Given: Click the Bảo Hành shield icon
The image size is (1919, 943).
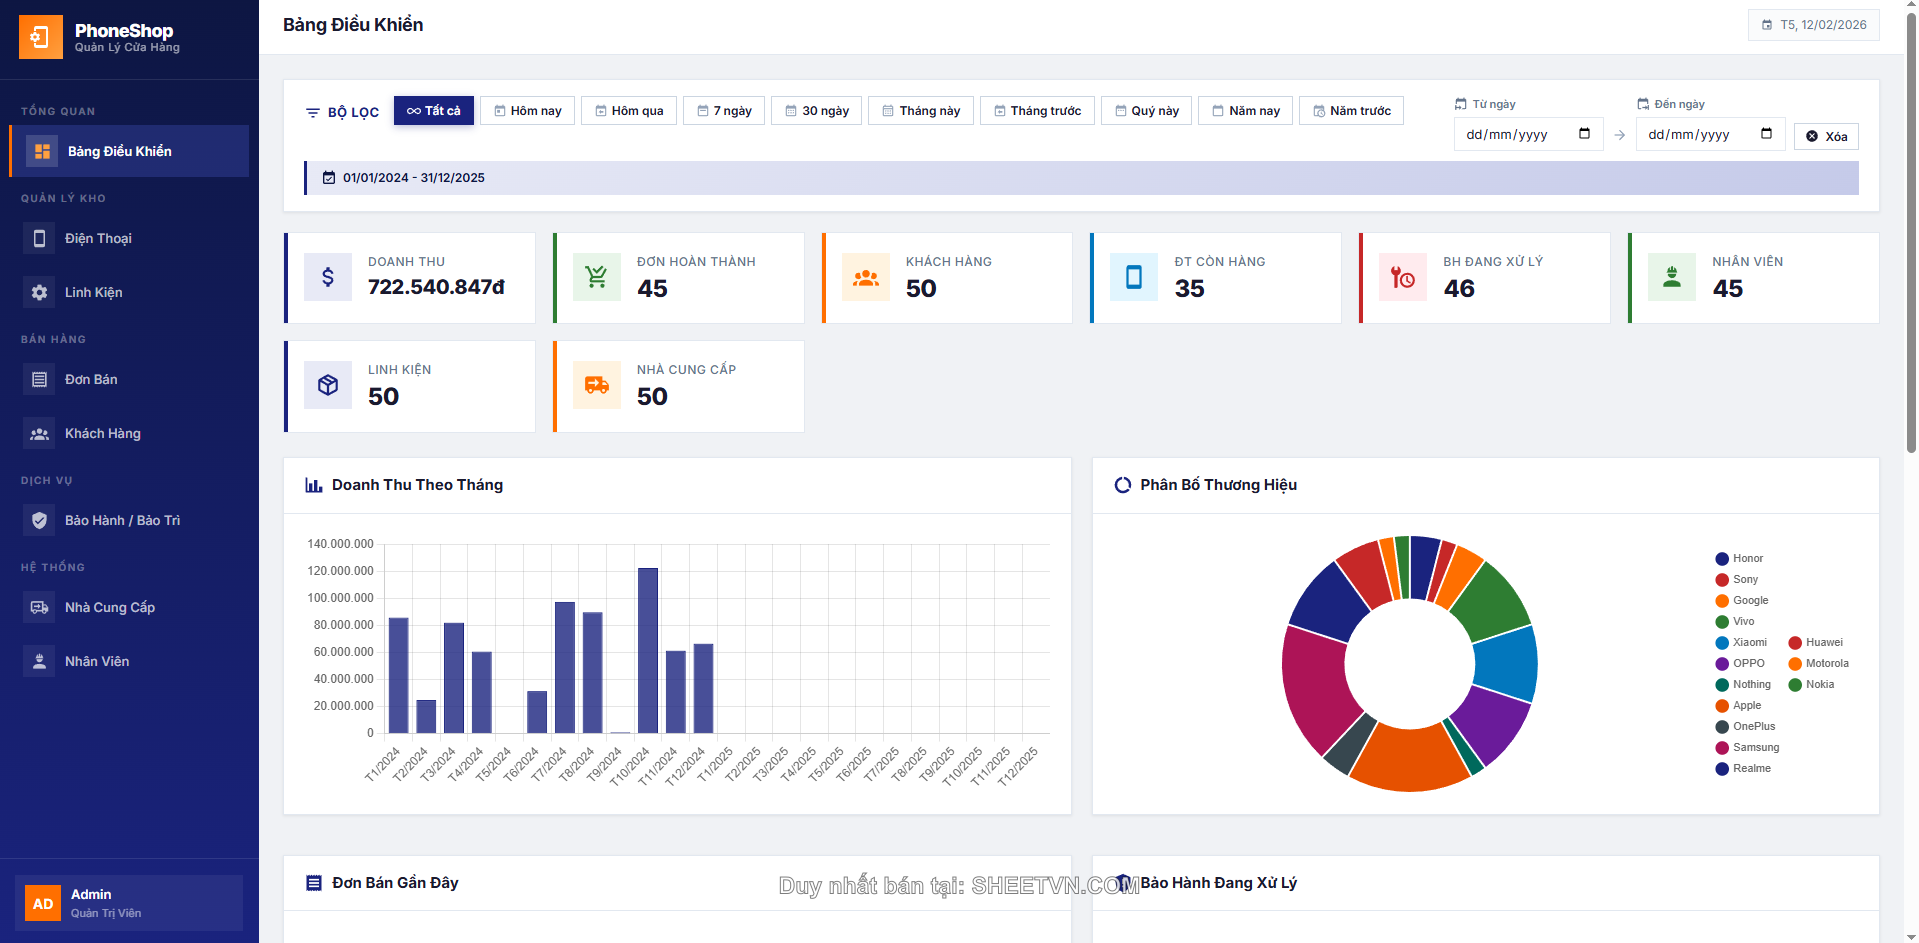Looking at the screenshot, I should pyautogui.click(x=39, y=520).
